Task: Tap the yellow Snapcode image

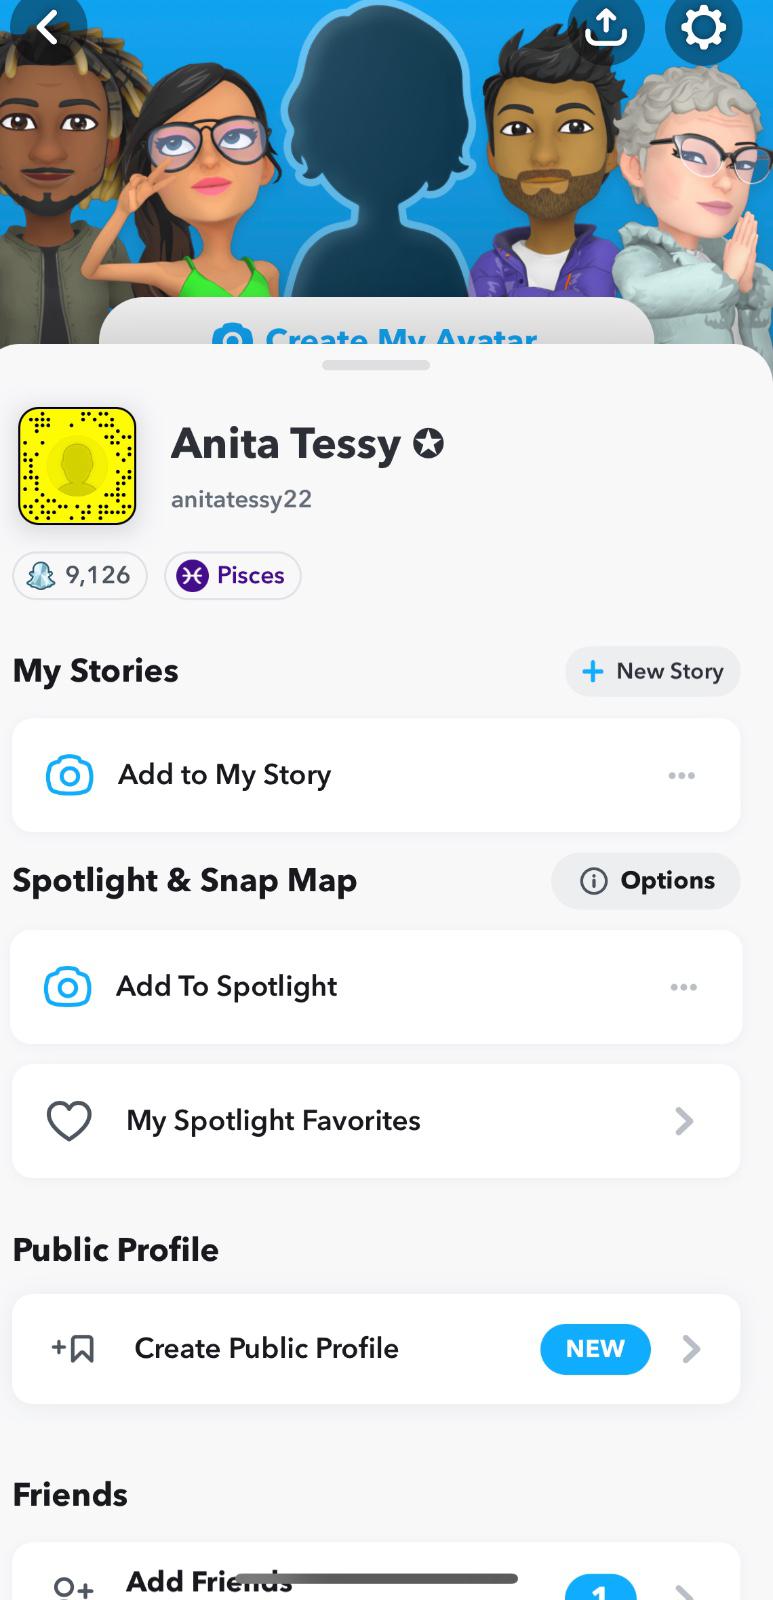Action: coord(77,466)
